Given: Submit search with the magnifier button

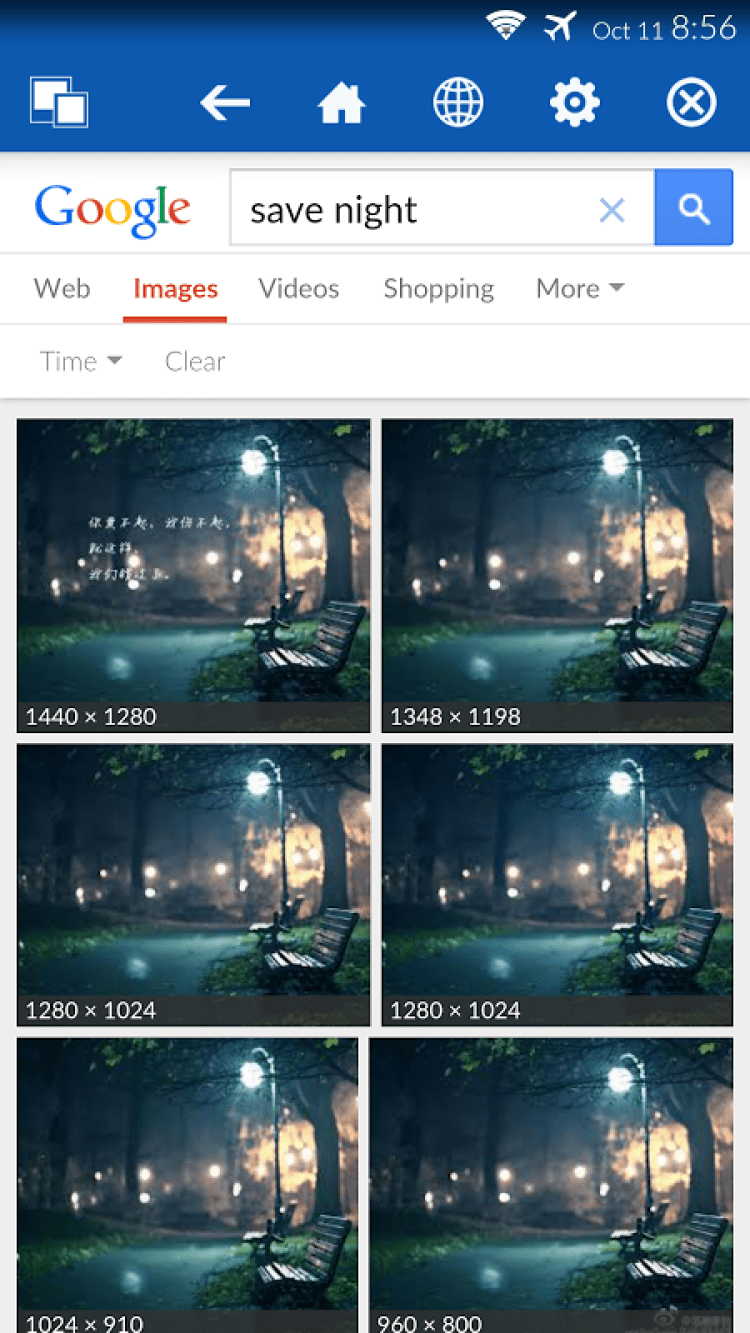Looking at the screenshot, I should (x=694, y=208).
